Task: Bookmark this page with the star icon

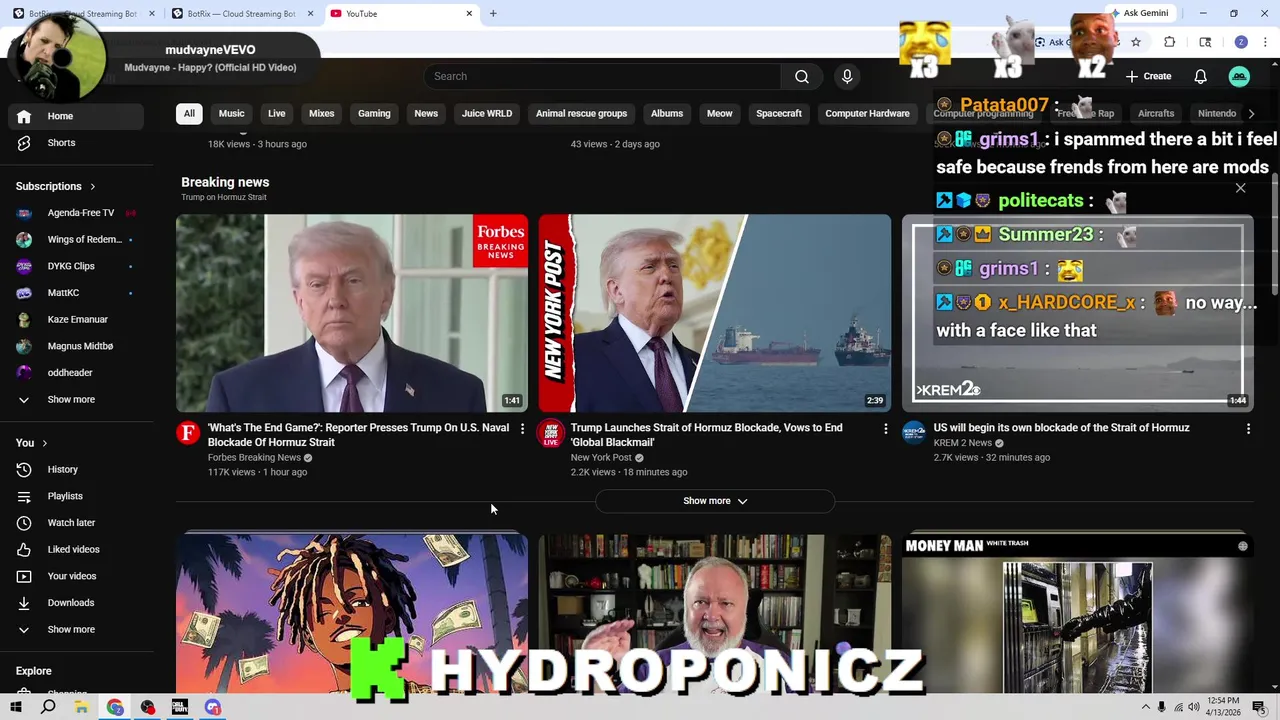Action: click(x=1136, y=42)
